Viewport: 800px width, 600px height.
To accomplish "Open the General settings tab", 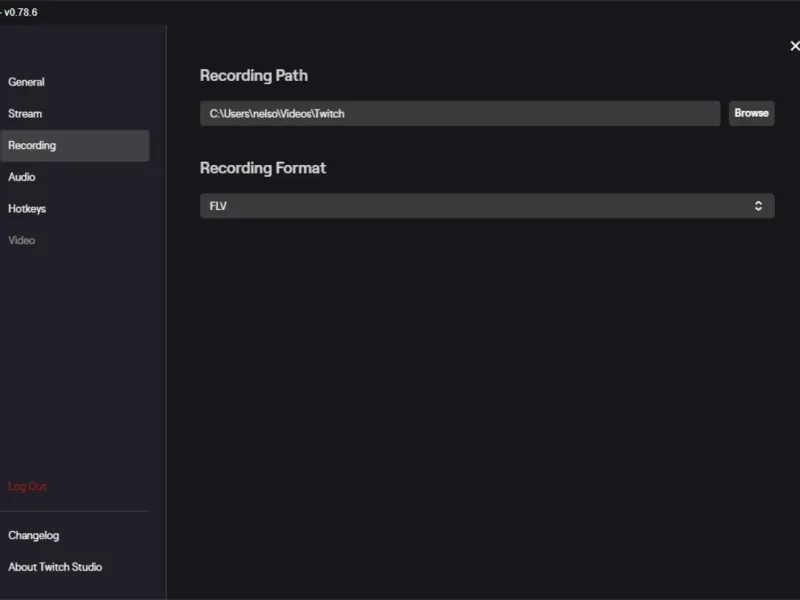I will pyautogui.click(x=27, y=82).
